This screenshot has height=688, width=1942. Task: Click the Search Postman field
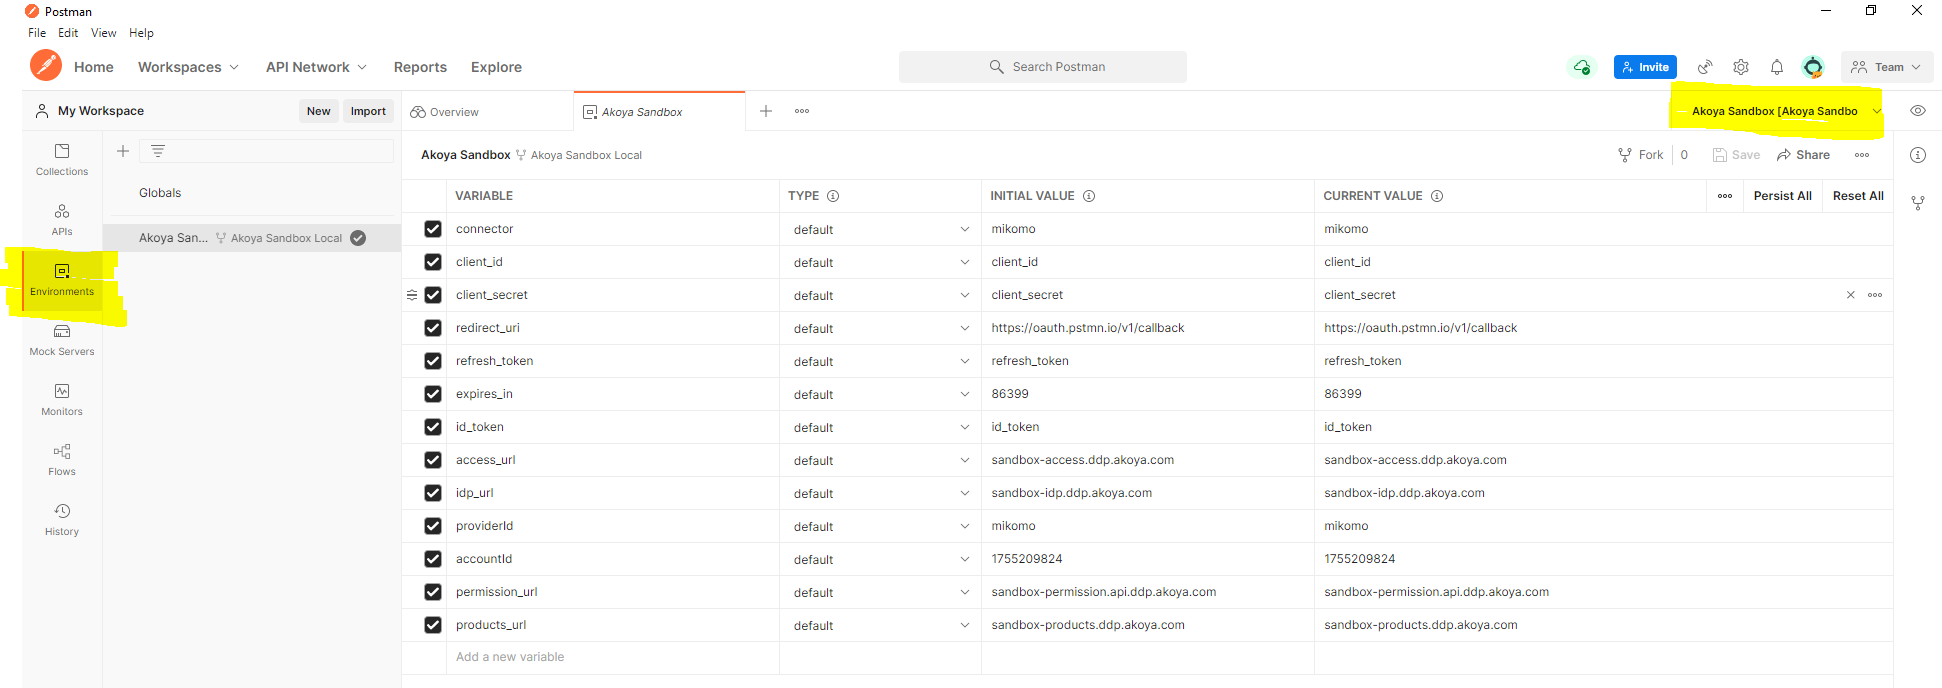(x=1043, y=67)
